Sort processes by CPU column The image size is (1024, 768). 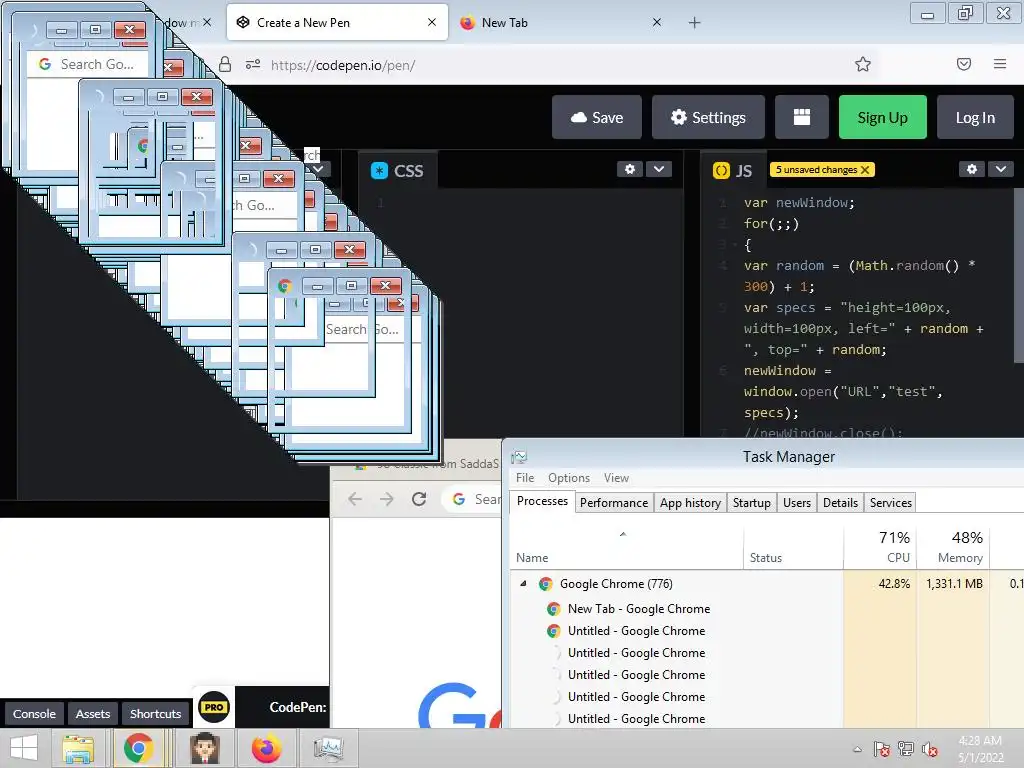coord(880,547)
